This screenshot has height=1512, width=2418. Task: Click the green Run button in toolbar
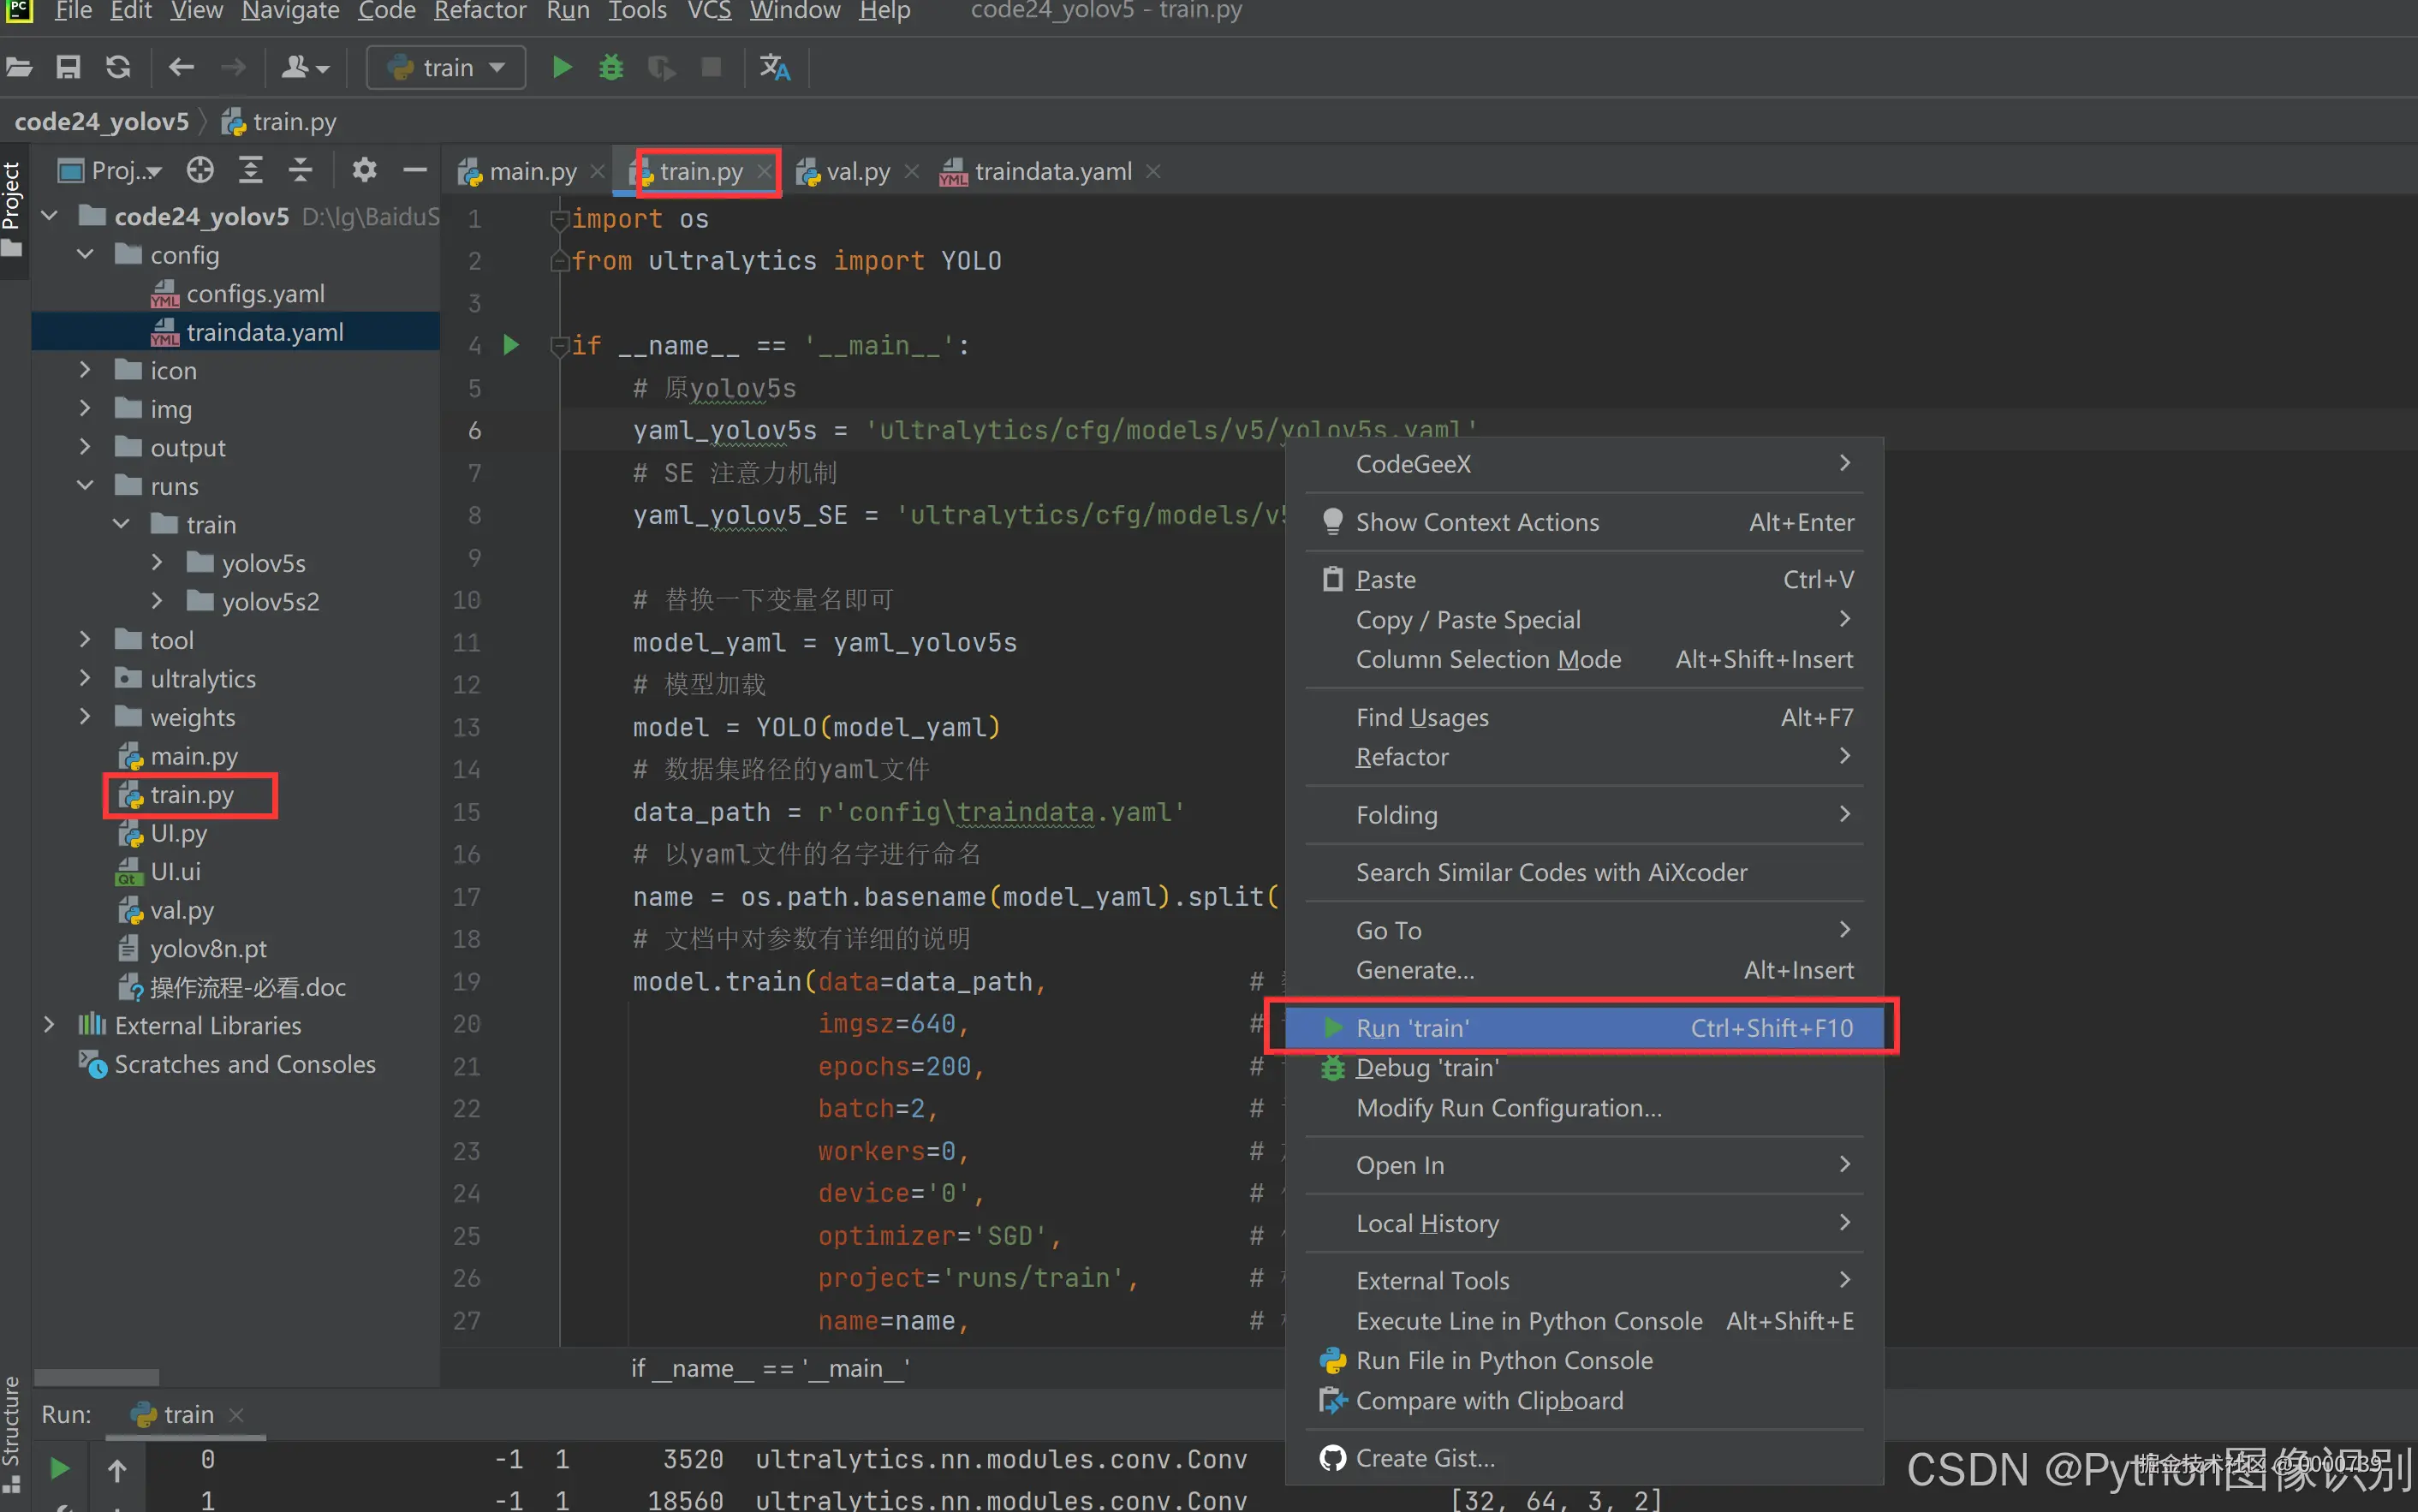(562, 67)
